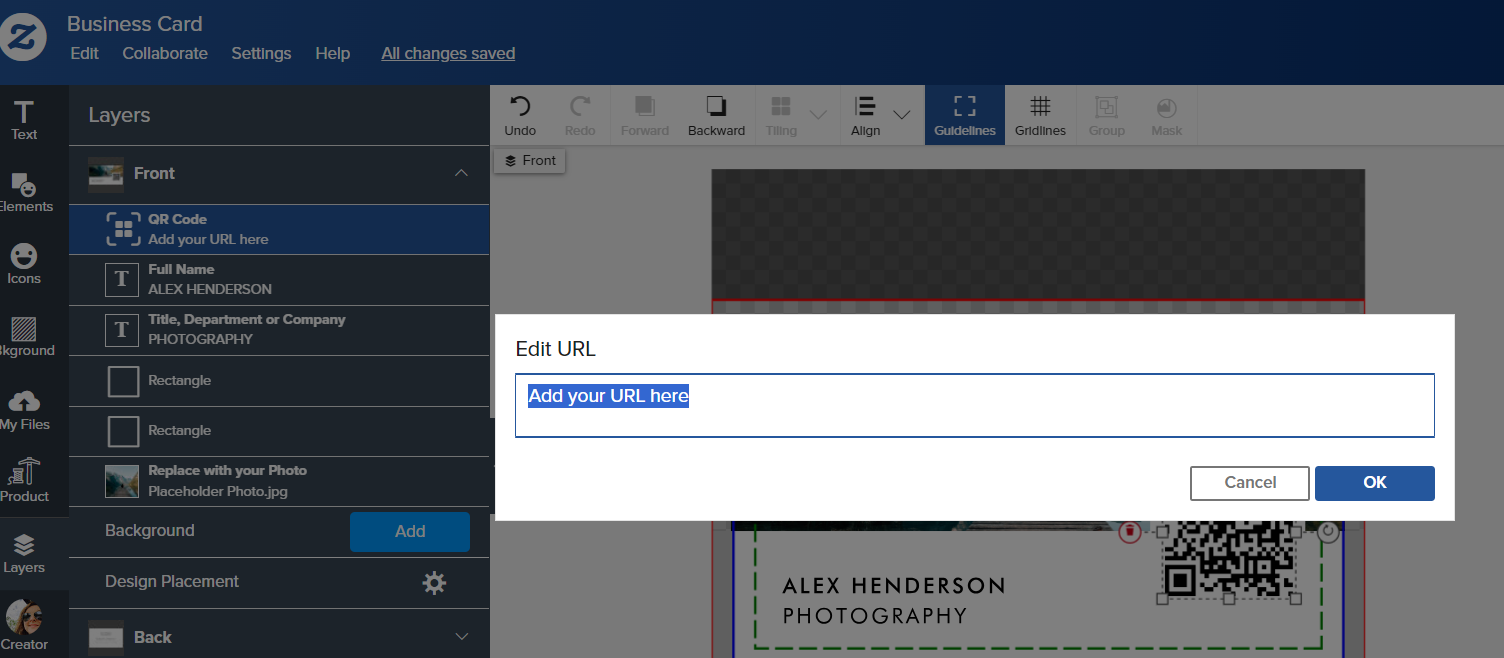Image resolution: width=1504 pixels, height=658 pixels.
Task: Click the Design Placement gear icon
Action: pos(434,583)
